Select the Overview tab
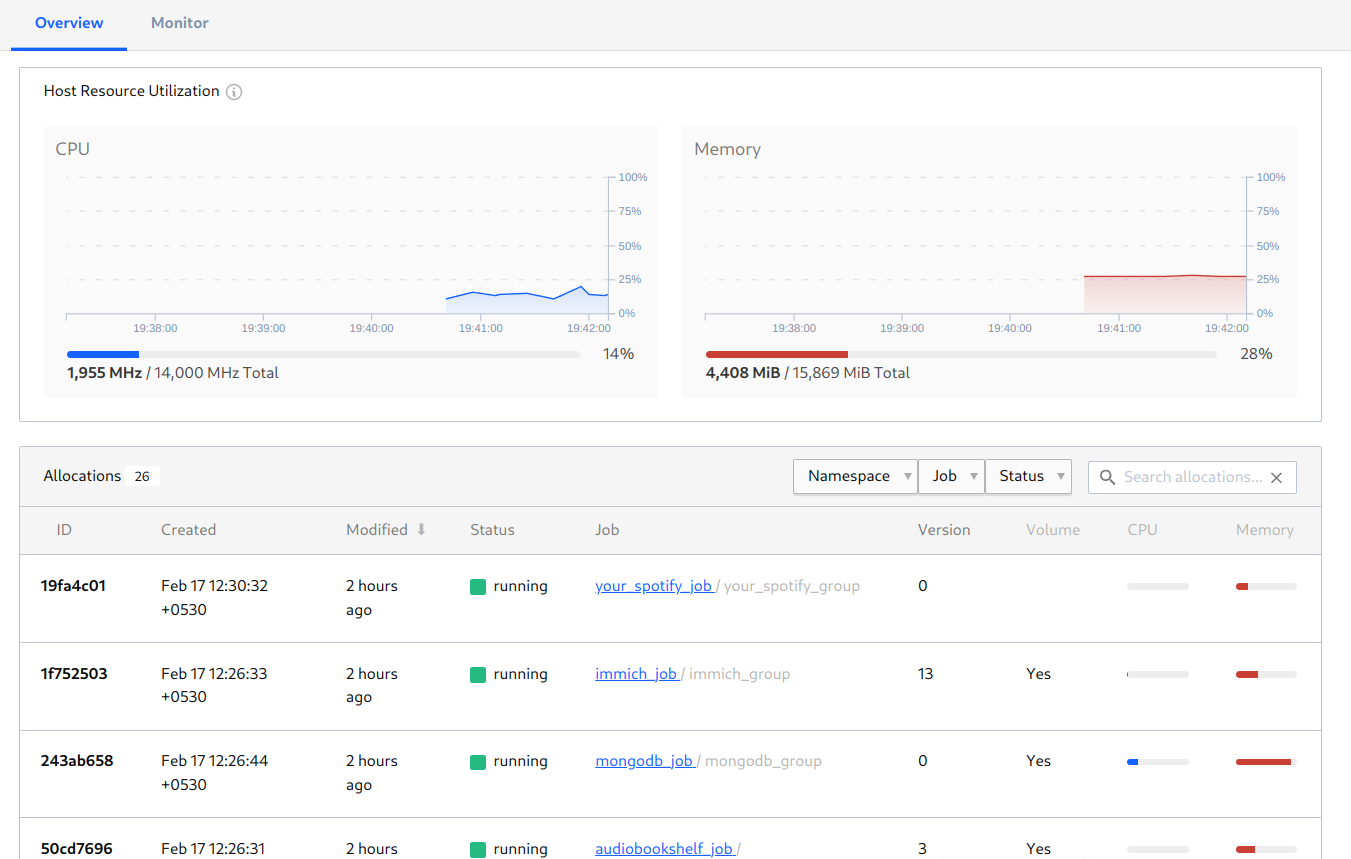Image resolution: width=1351 pixels, height=859 pixels. (x=68, y=22)
